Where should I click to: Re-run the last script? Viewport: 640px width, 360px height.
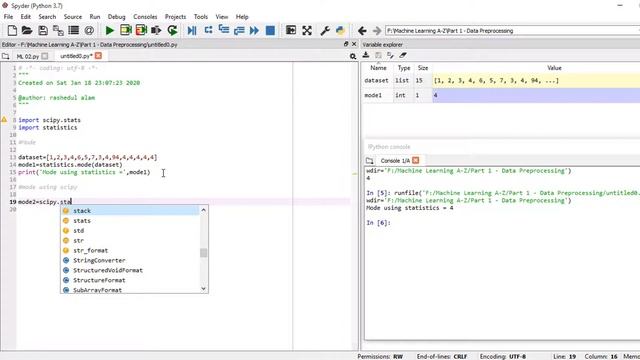pos(172,31)
